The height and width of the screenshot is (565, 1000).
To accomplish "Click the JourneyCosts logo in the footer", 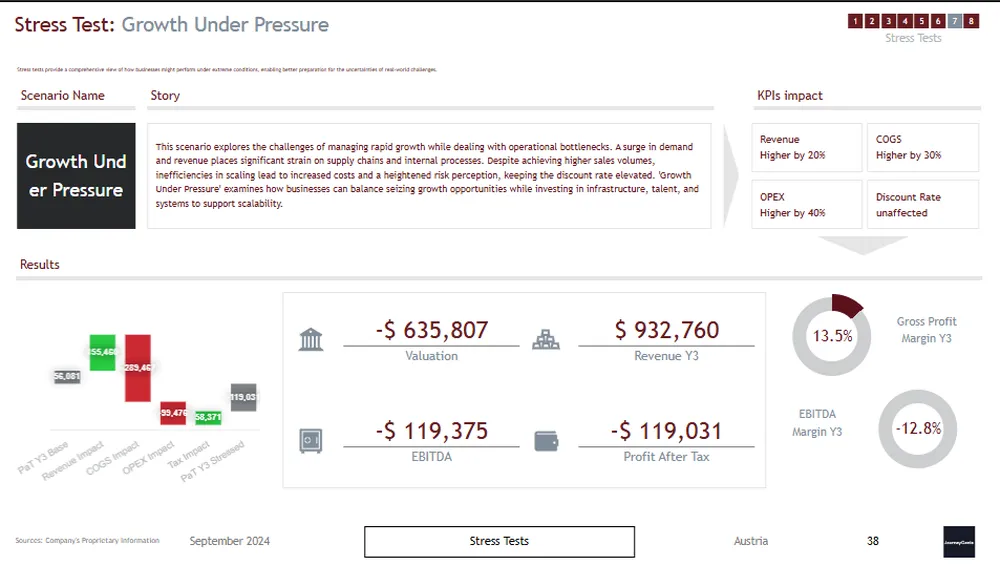I will [958, 541].
